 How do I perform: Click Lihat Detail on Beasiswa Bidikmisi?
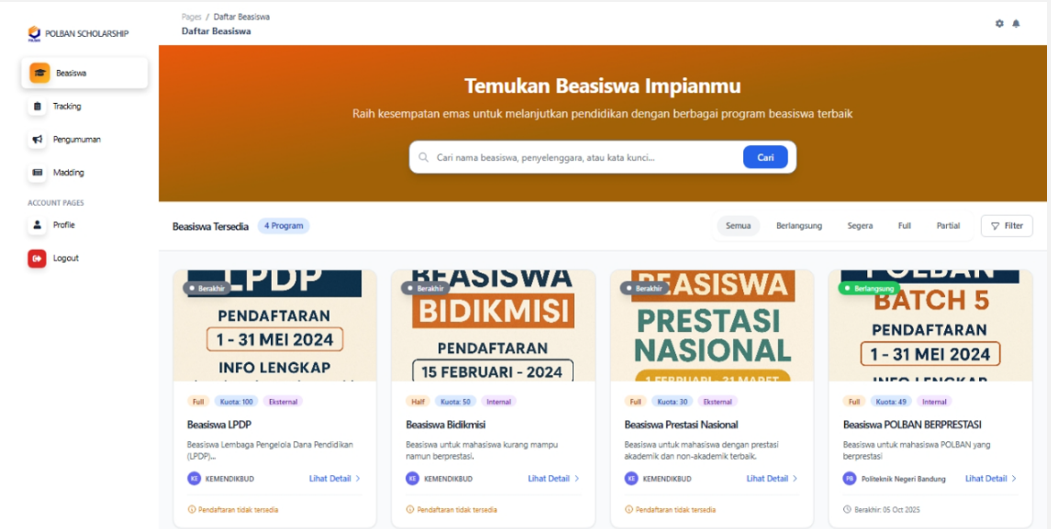click(553, 479)
